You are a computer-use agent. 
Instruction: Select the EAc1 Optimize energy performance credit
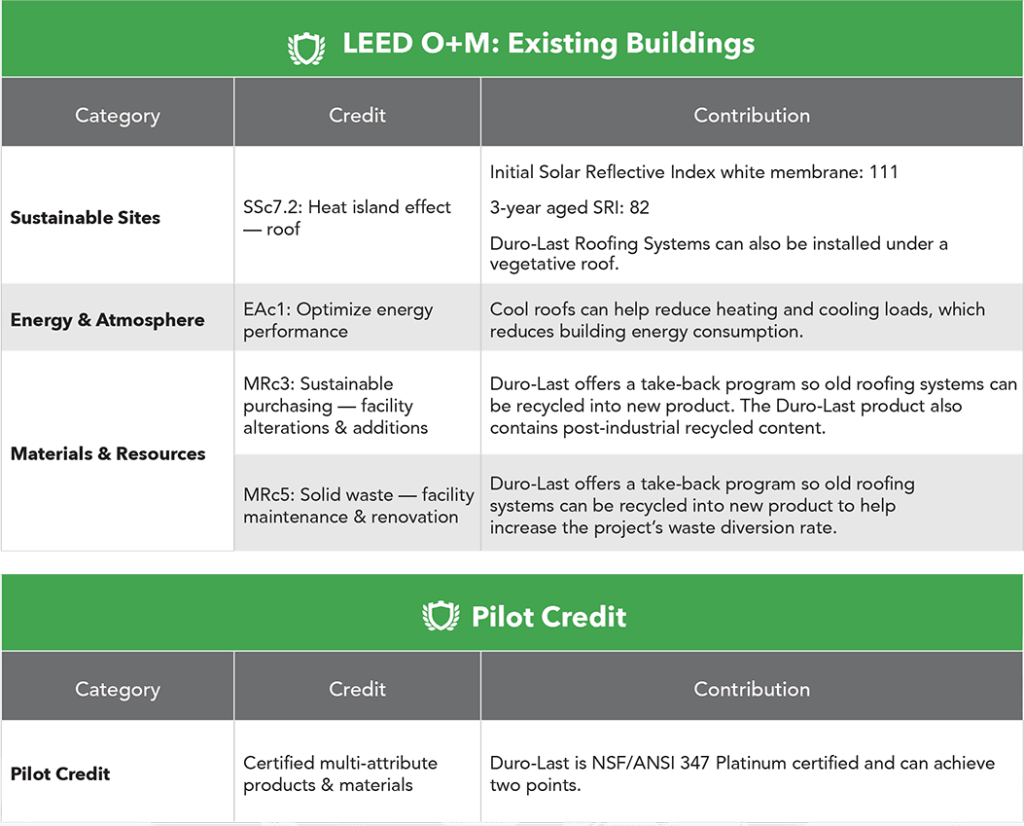(x=337, y=320)
